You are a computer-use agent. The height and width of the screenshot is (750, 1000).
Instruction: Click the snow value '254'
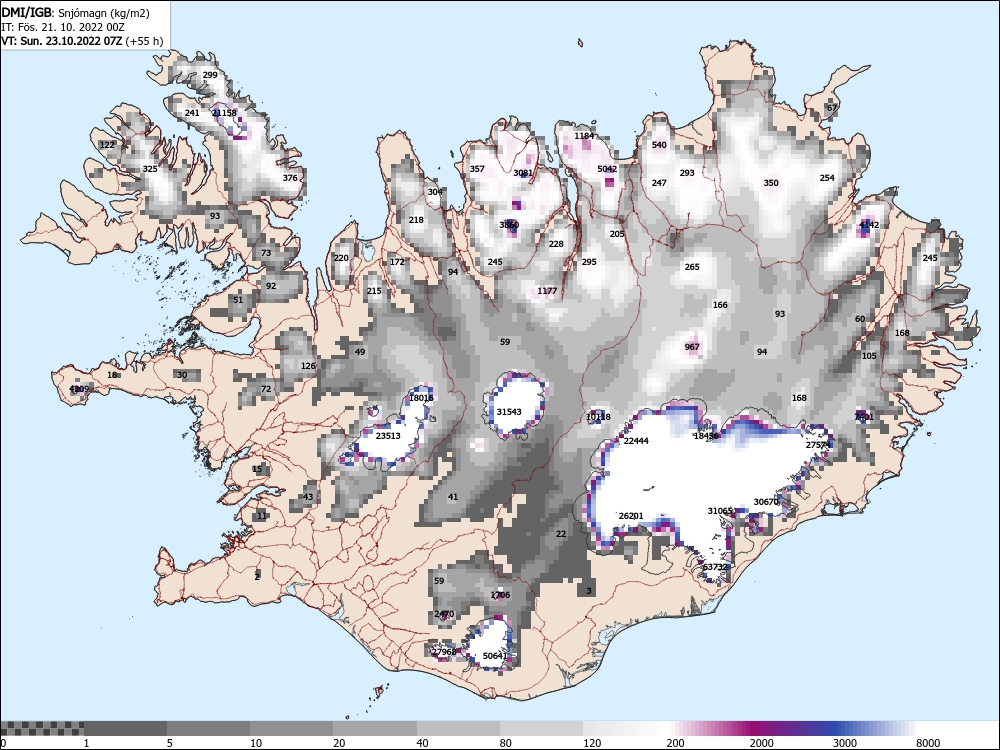tap(827, 178)
